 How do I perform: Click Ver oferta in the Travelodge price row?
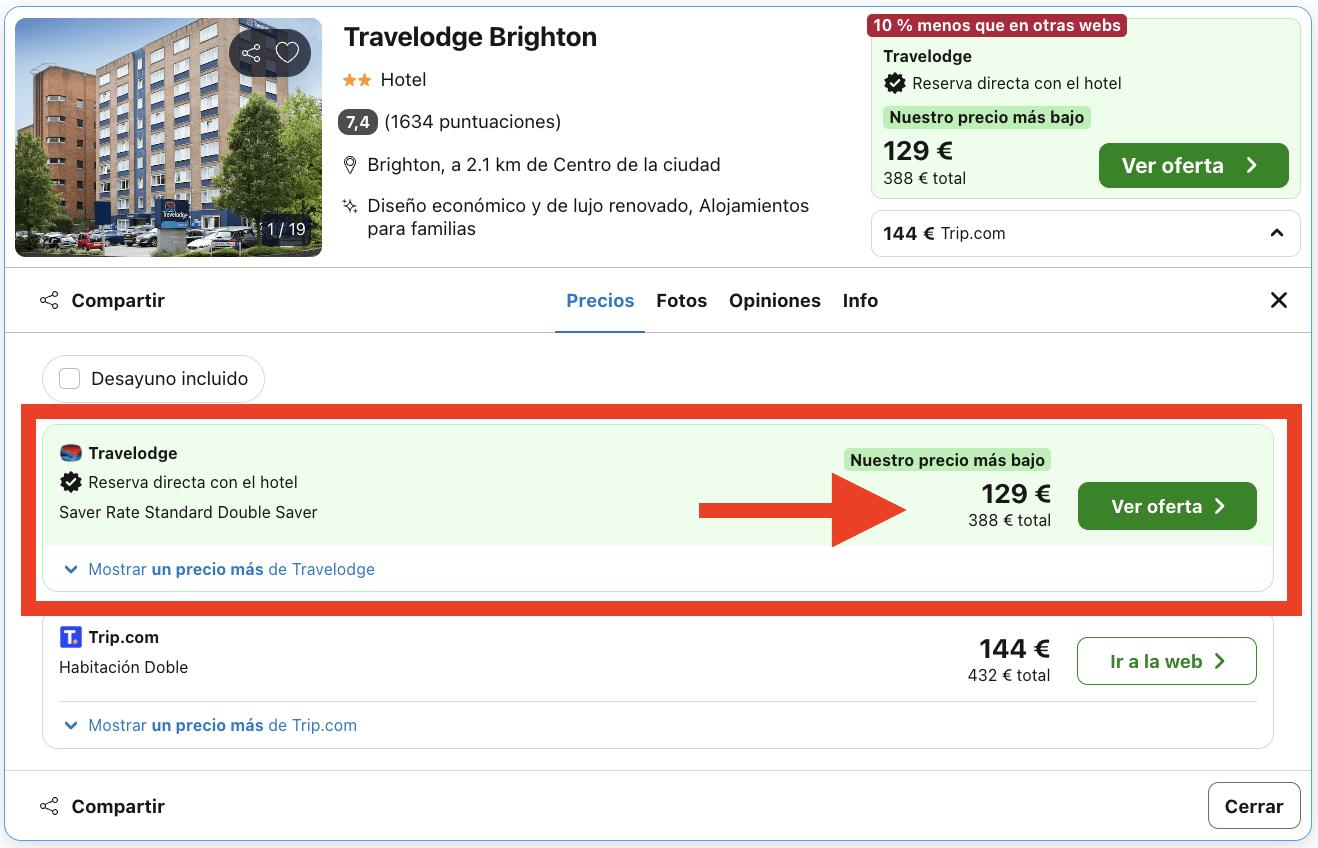pyautogui.click(x=1167, y=506)
